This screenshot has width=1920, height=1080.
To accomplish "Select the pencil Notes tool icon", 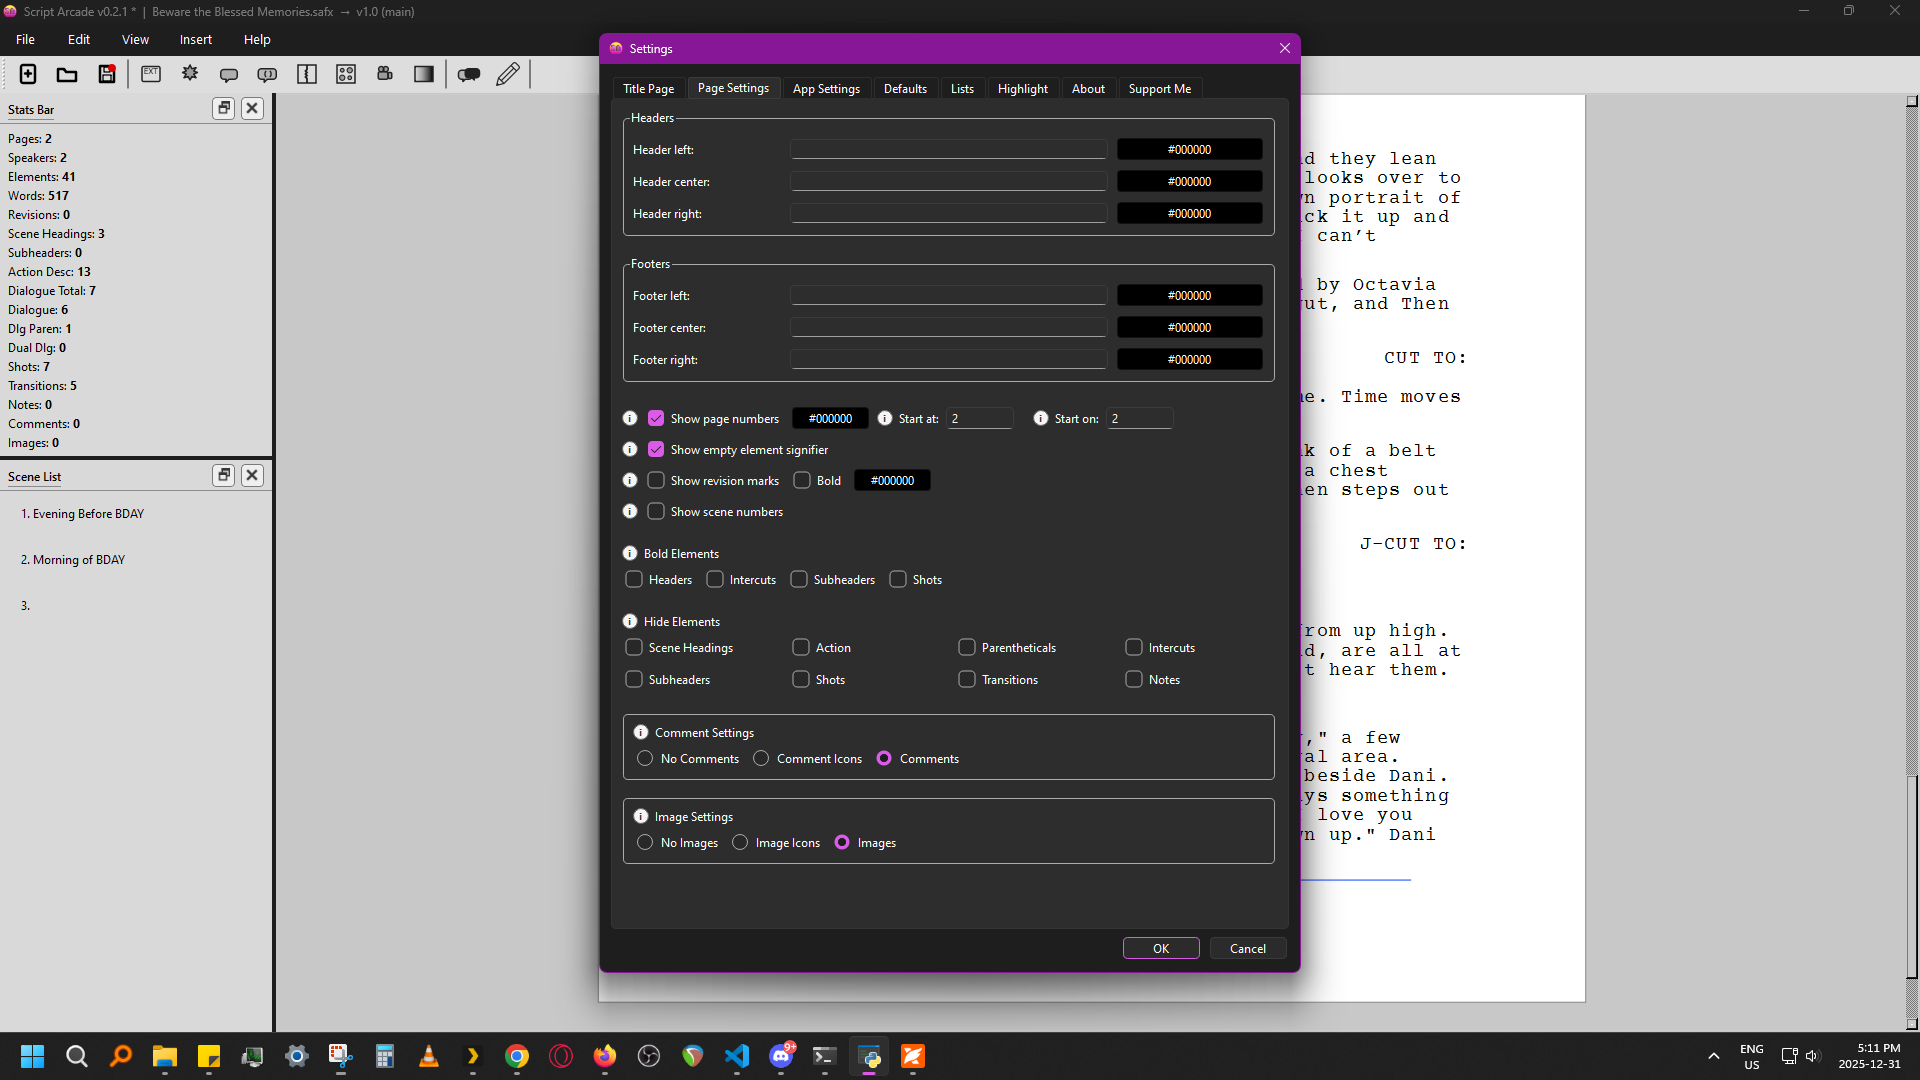I will 508,74.
